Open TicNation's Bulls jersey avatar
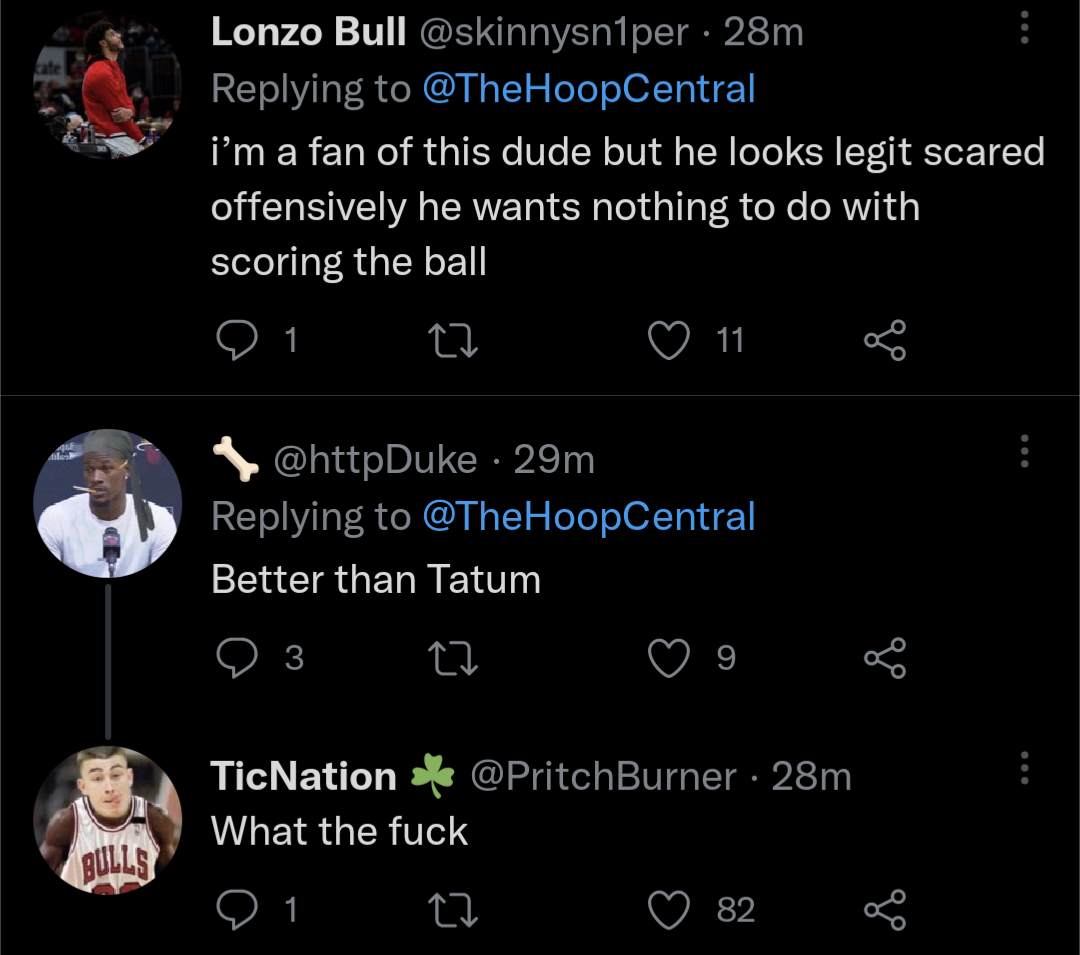 [108, 818]
